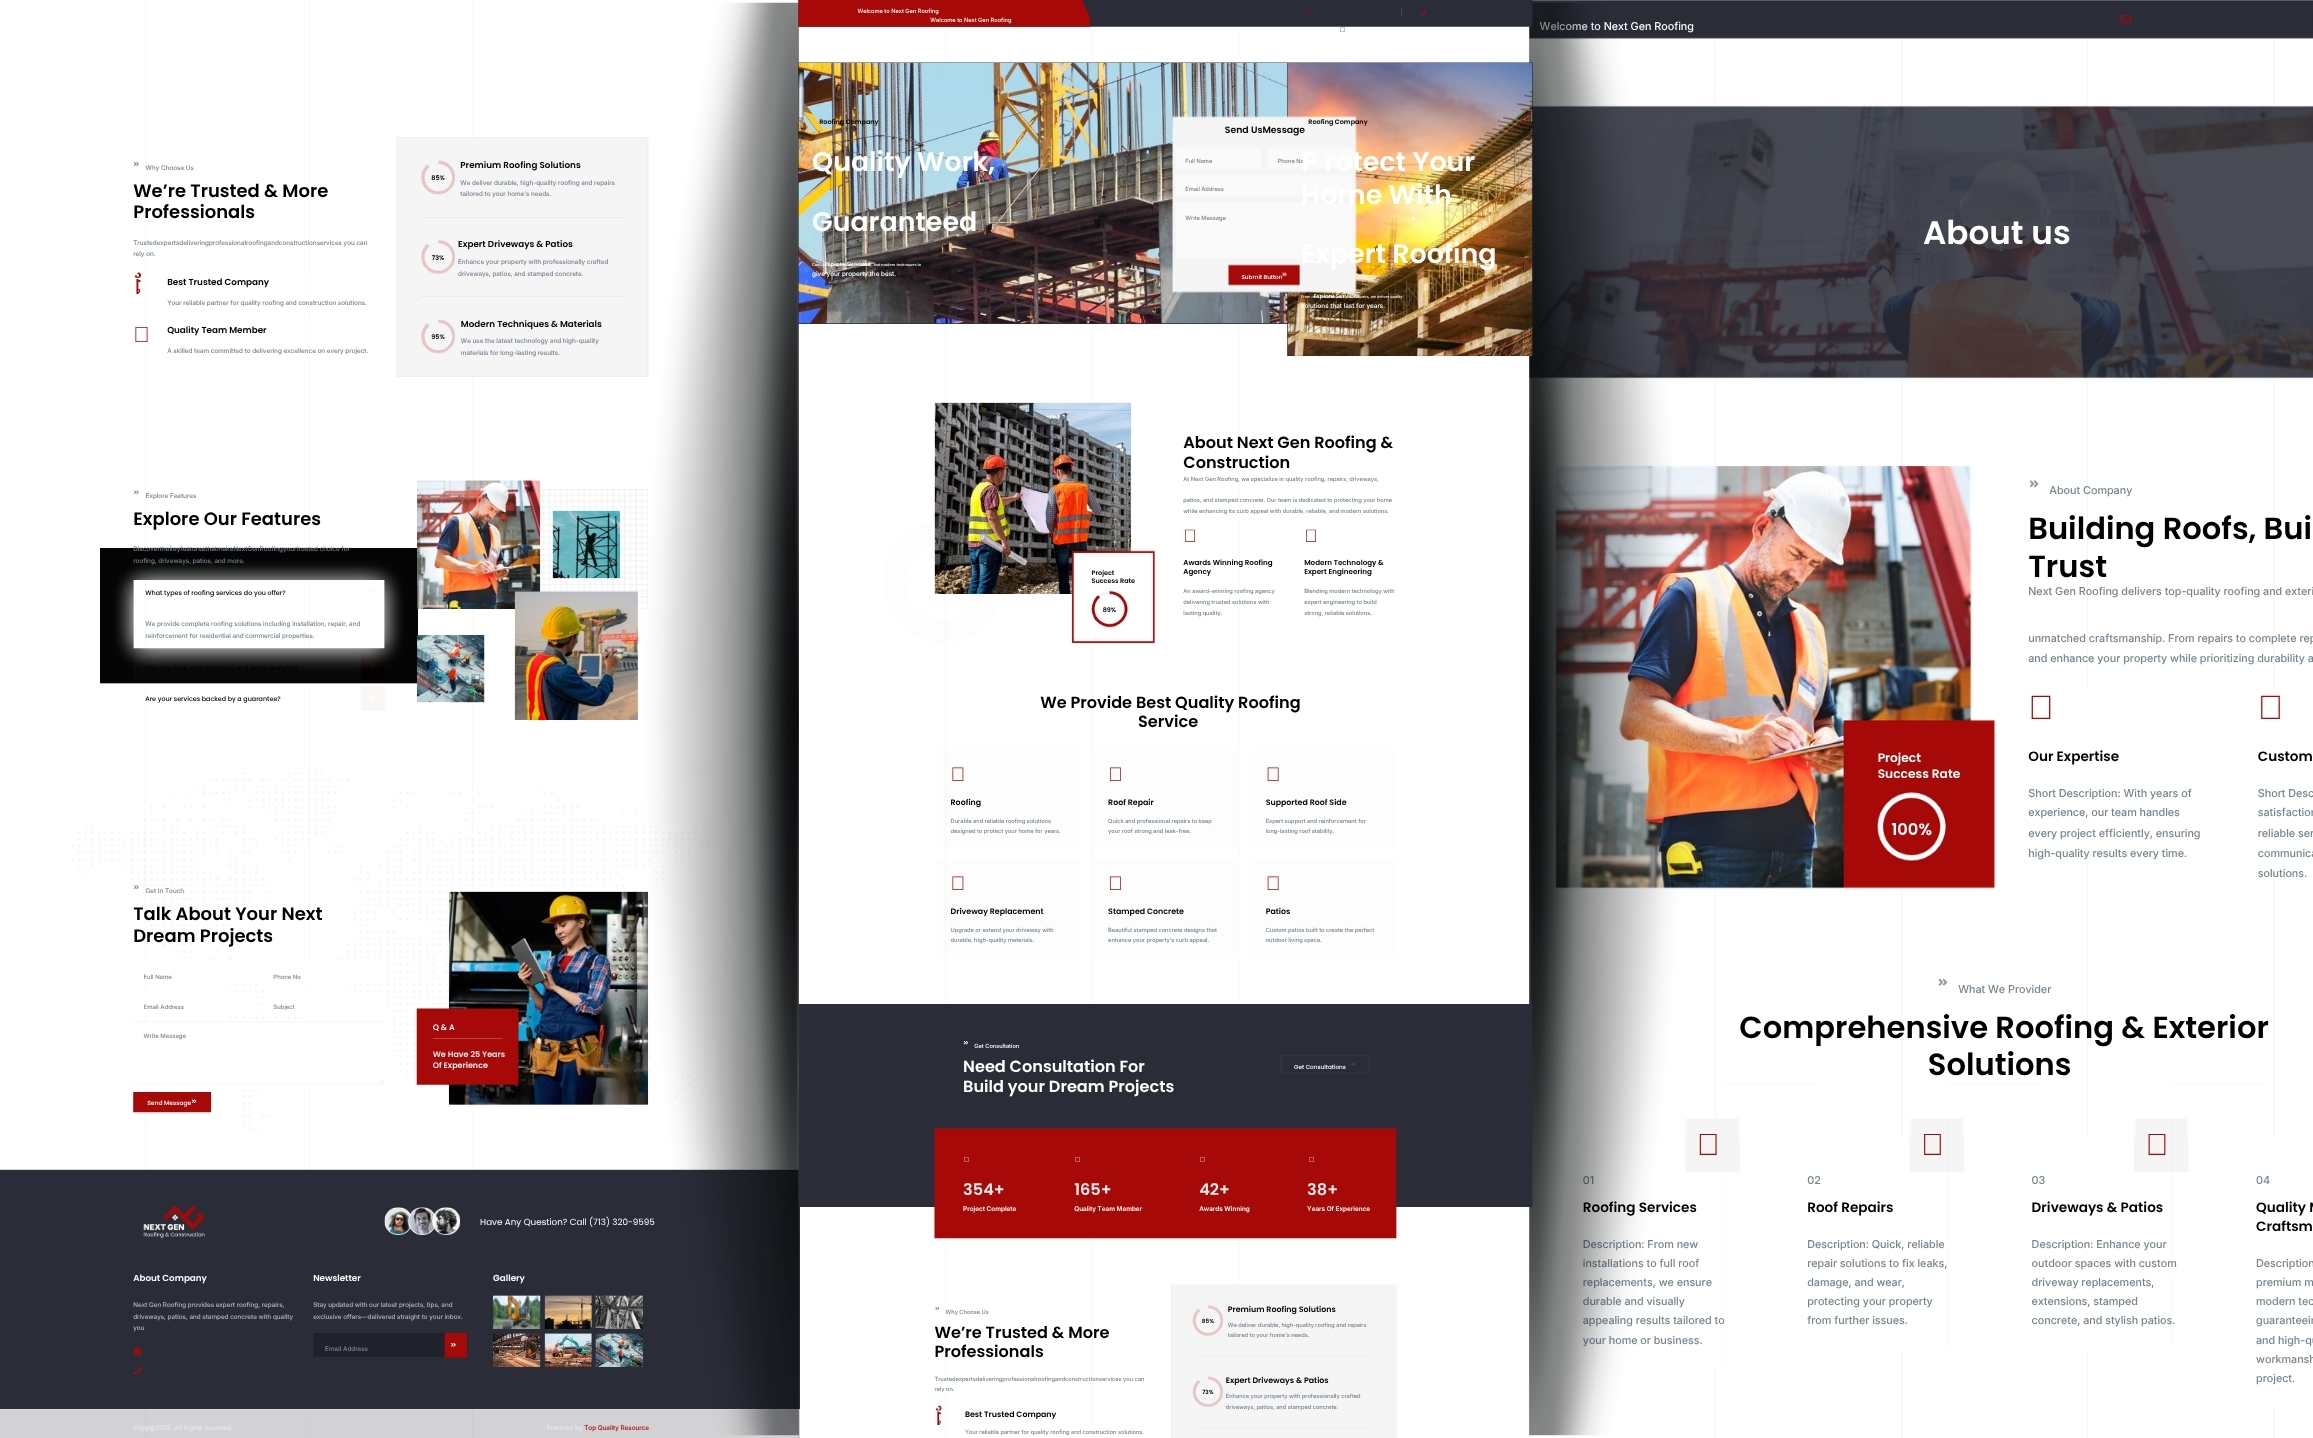Click the icon above Our Expertise
The image size is (2313, 1438).
(2041, 707)
